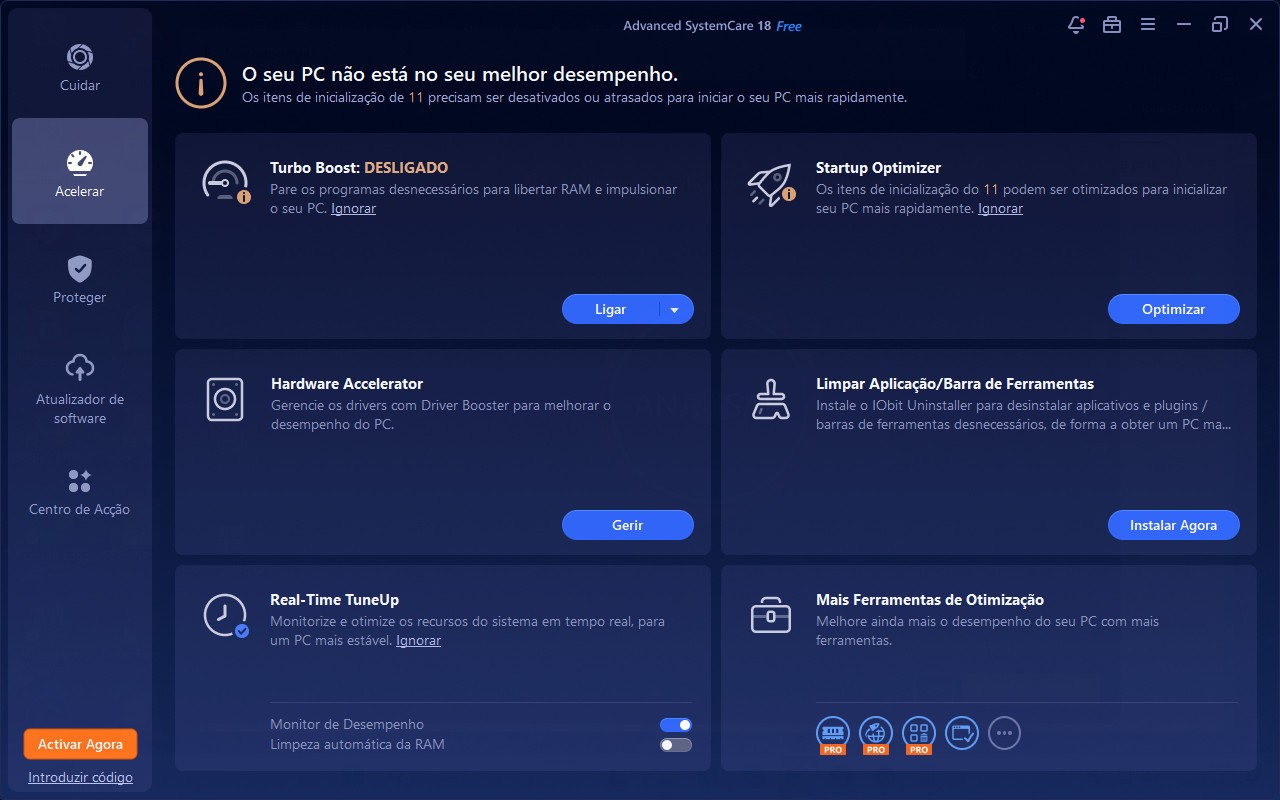The image size is (1280, 800).
Task: Open the Introduzir código link
Action: [x=80, y=777]
